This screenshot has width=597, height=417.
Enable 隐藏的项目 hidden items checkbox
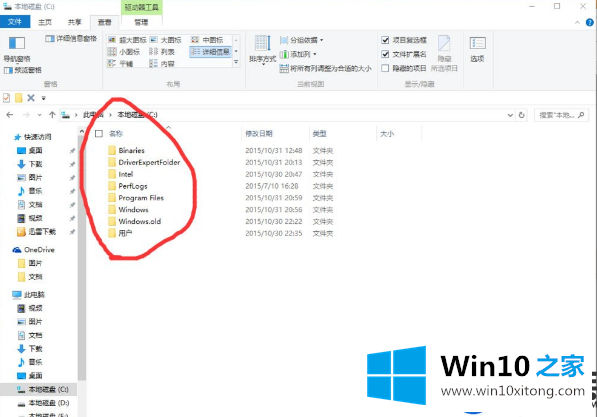(385, 68)
